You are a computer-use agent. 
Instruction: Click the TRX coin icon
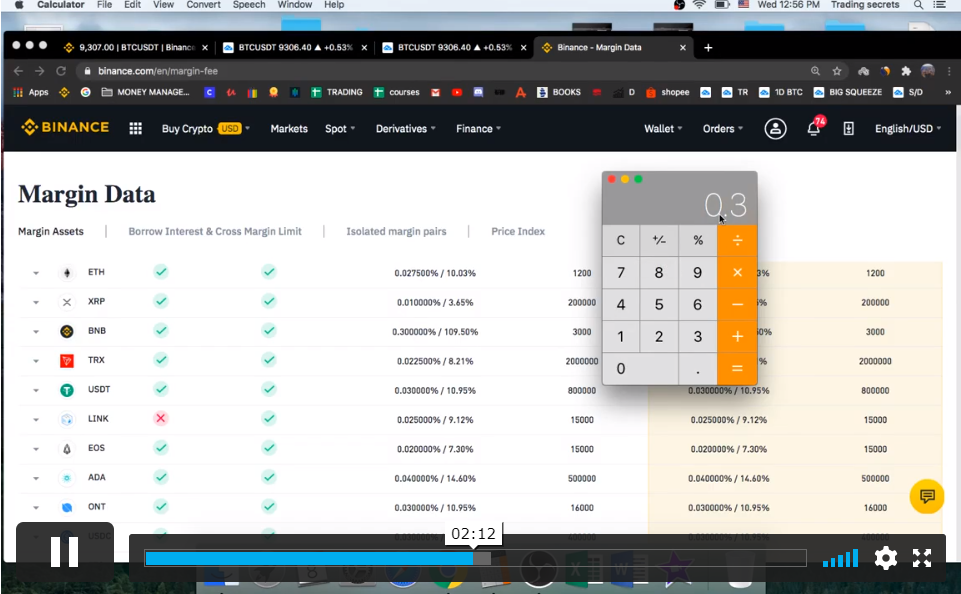(67, 361)
